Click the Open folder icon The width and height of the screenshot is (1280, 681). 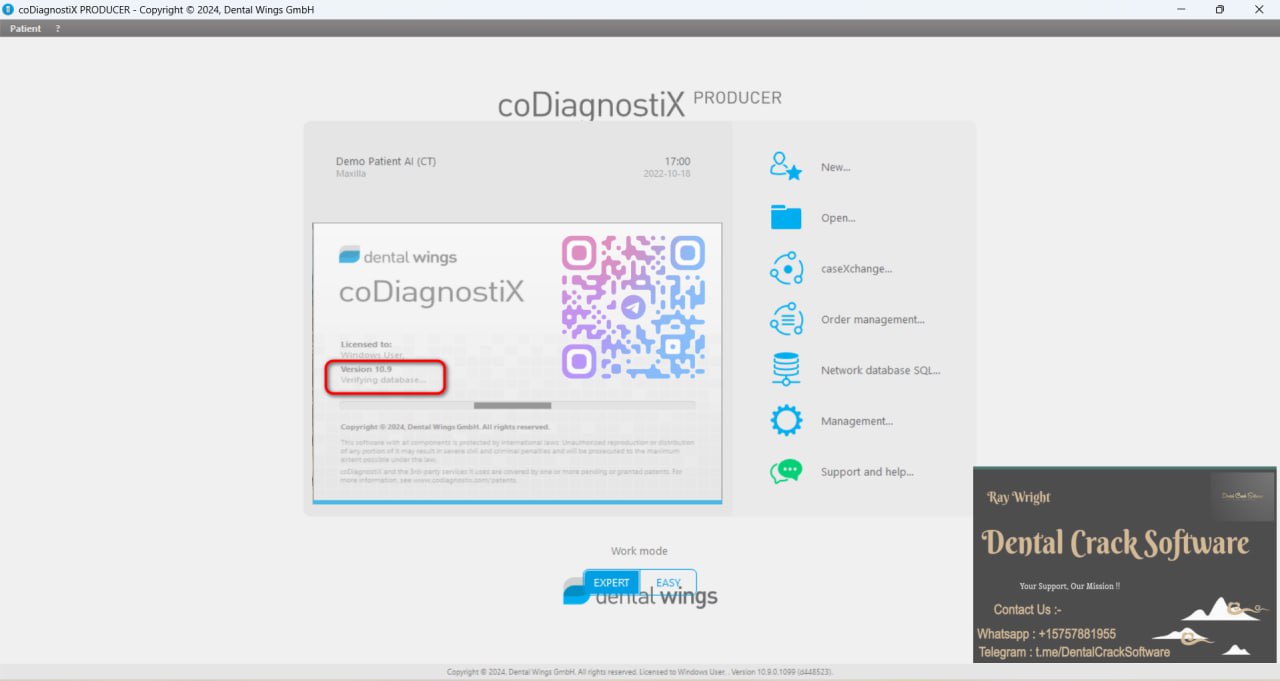786,217
